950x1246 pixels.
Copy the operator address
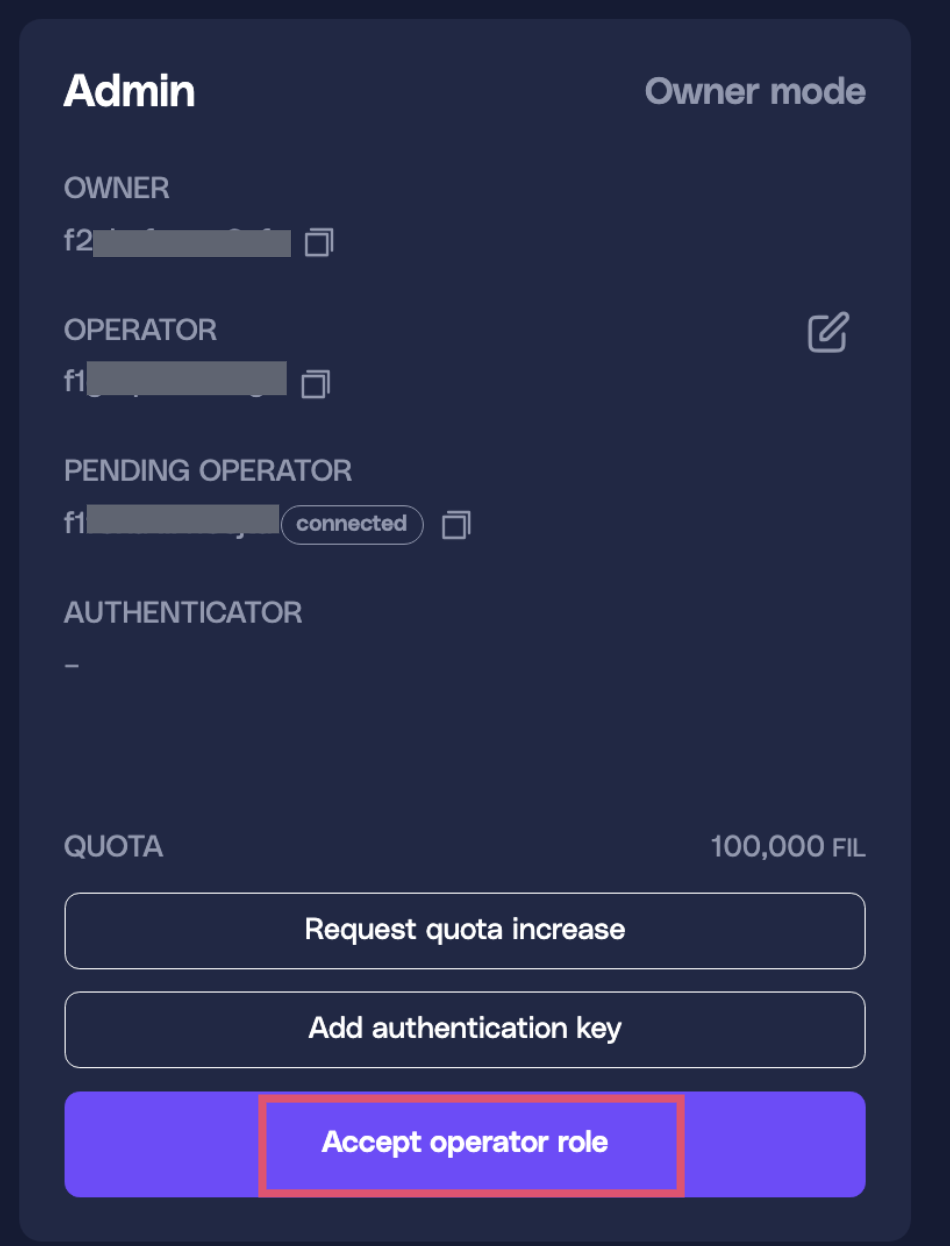point(316,384)
